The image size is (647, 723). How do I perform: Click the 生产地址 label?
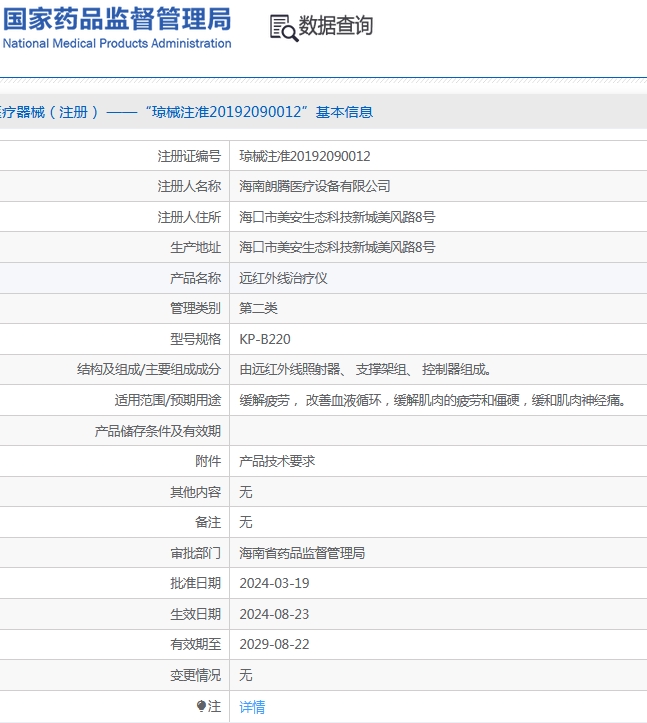(x=196, y=247)
